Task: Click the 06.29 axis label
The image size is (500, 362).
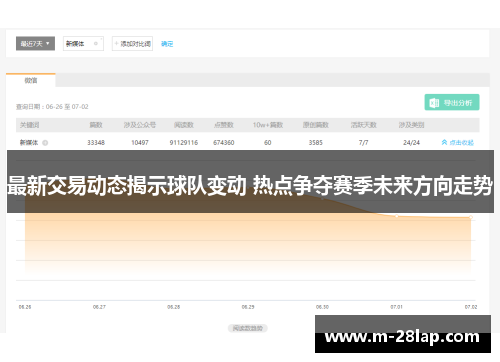Action: (248, 307)
